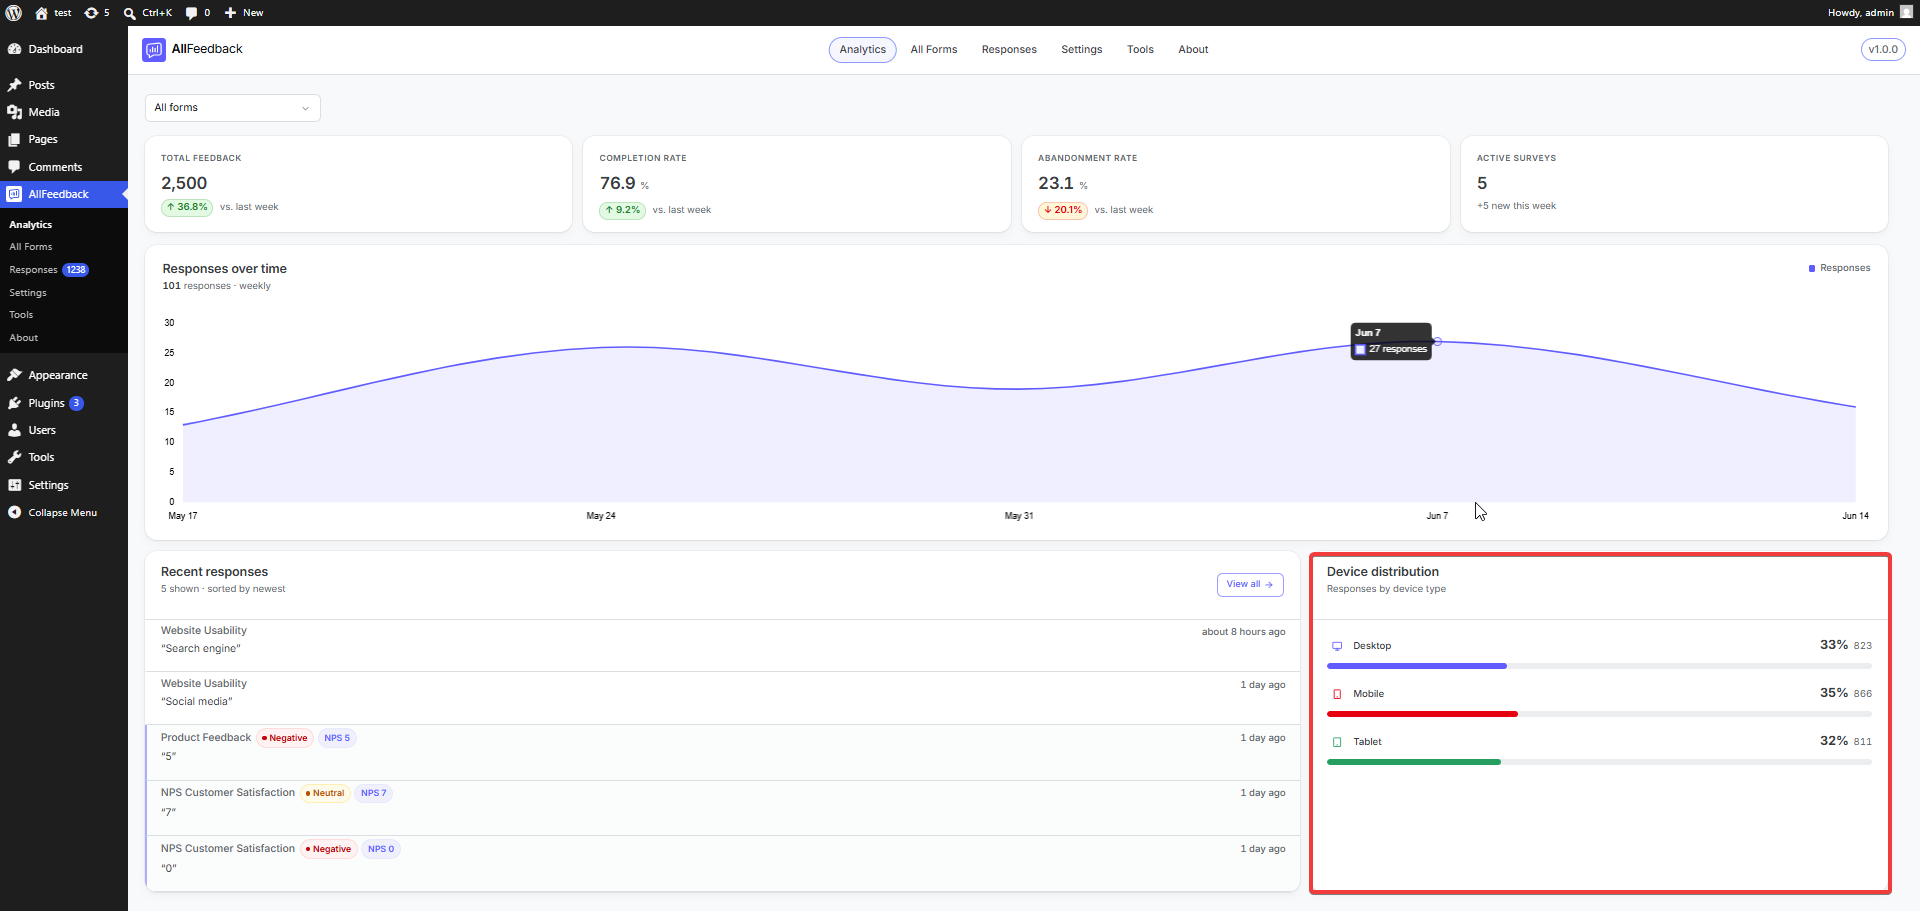Click the Plugins update count badge 3
Viewport: 1920px width, 911px height.
[x=76, y=403]
